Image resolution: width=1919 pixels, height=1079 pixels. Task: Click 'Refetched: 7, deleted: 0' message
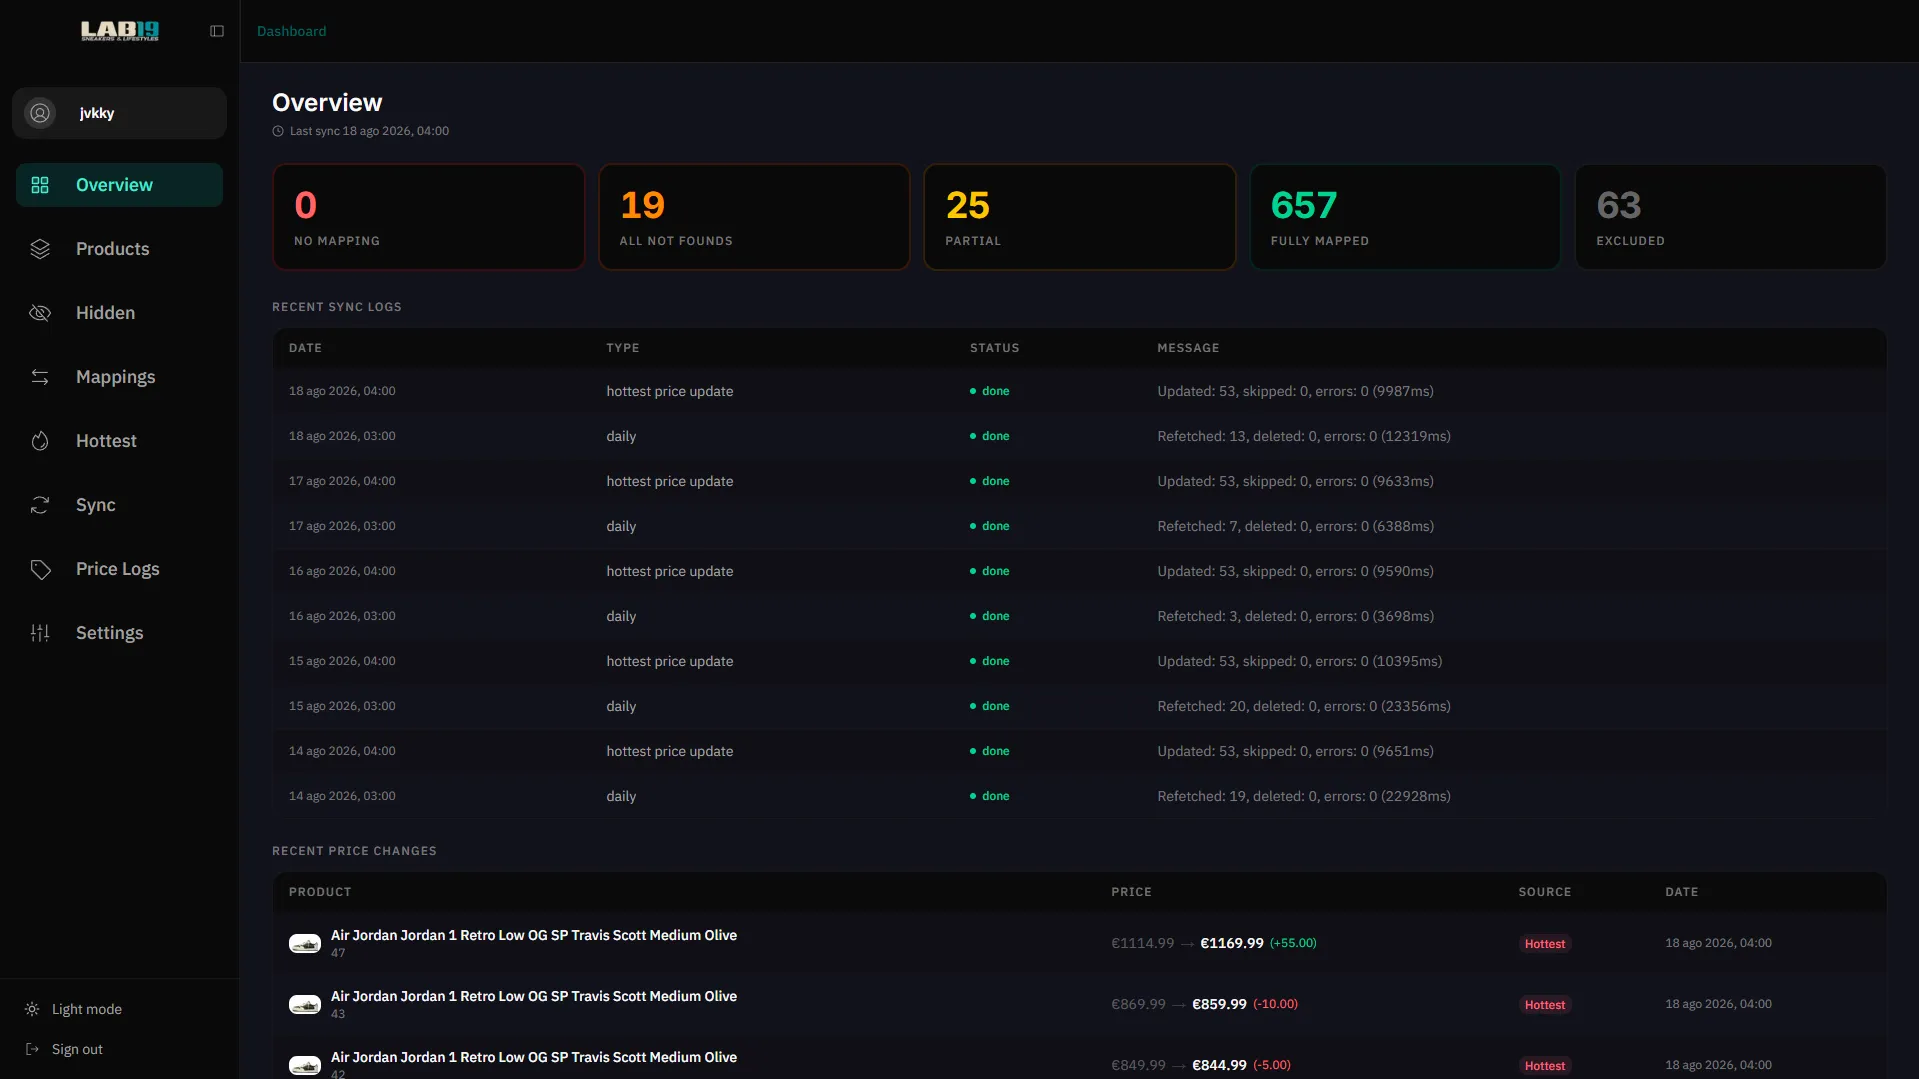[1295, 526]
